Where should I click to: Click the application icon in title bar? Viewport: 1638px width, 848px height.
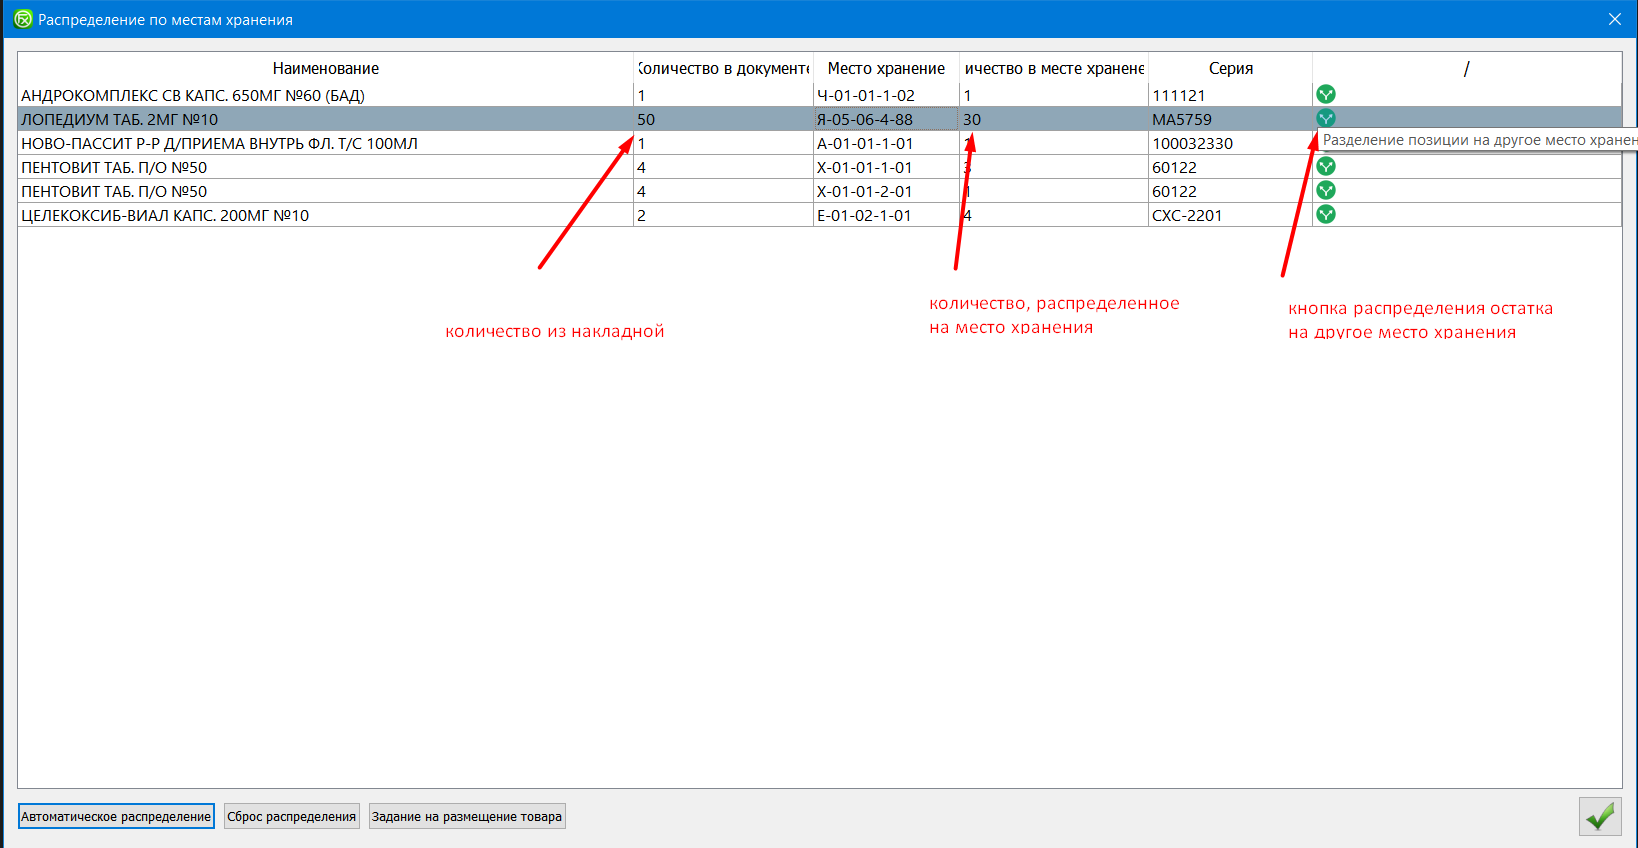point(23,20)
